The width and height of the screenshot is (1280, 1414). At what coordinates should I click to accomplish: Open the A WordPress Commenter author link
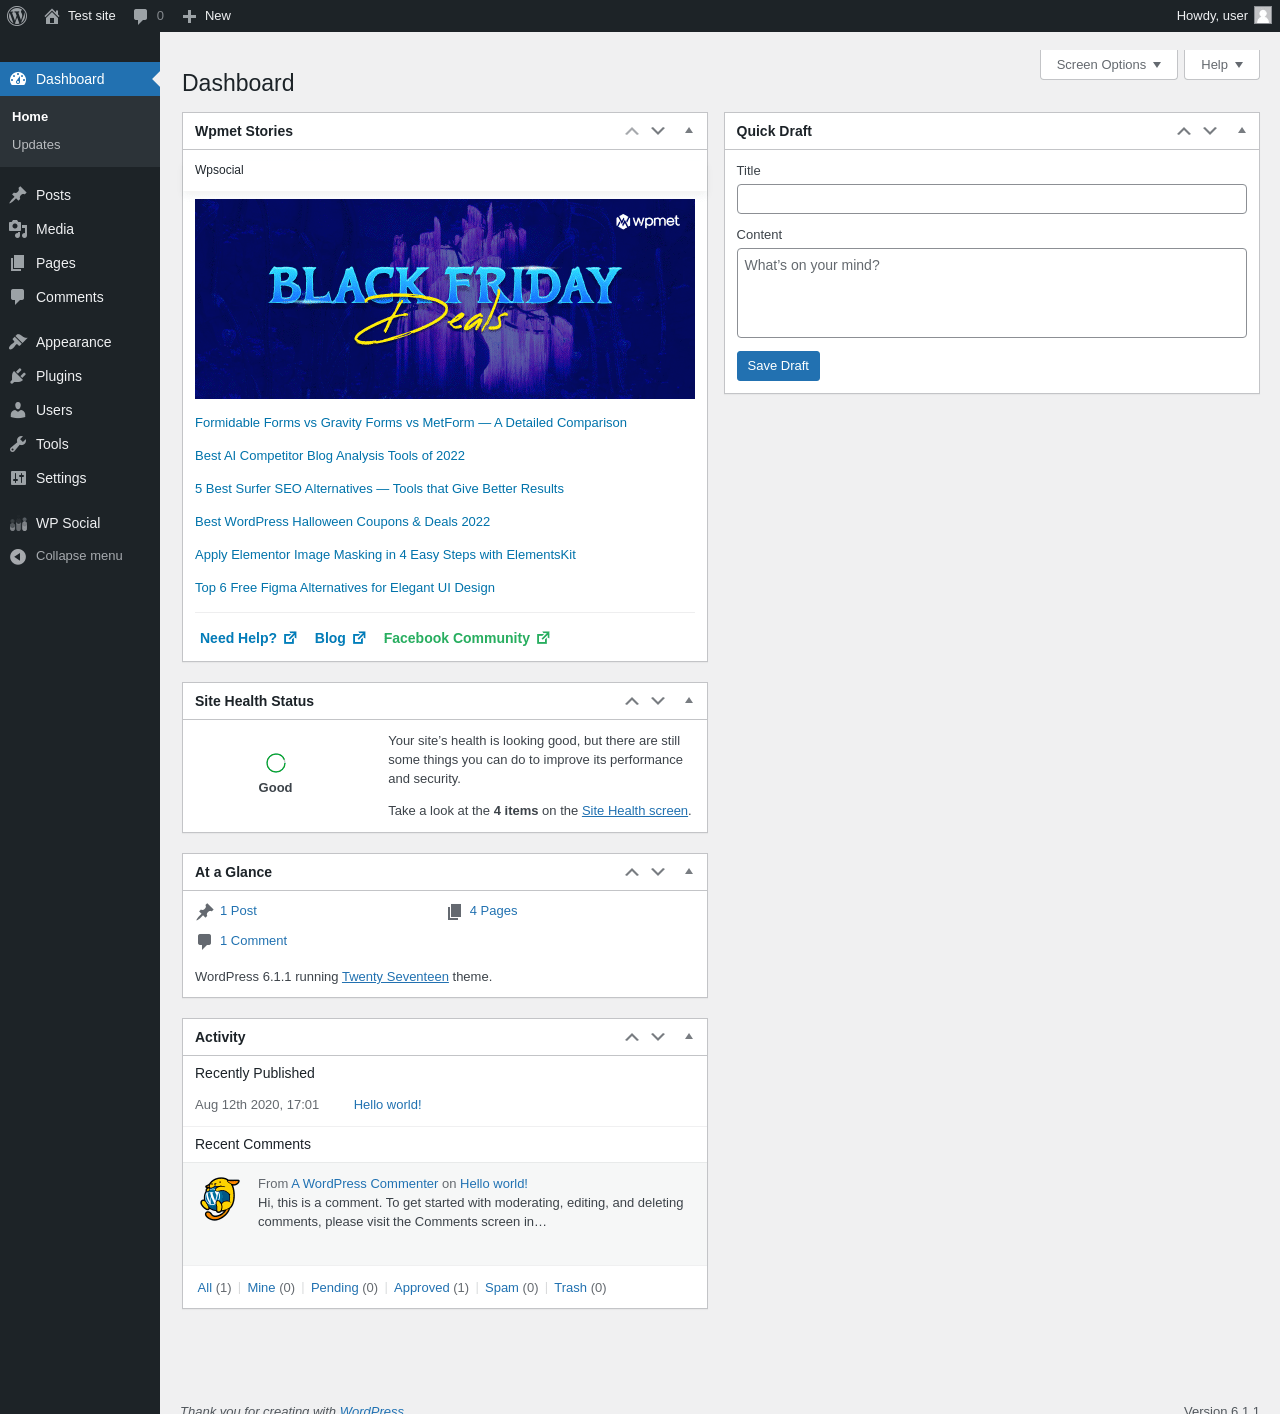(365, 1184)
